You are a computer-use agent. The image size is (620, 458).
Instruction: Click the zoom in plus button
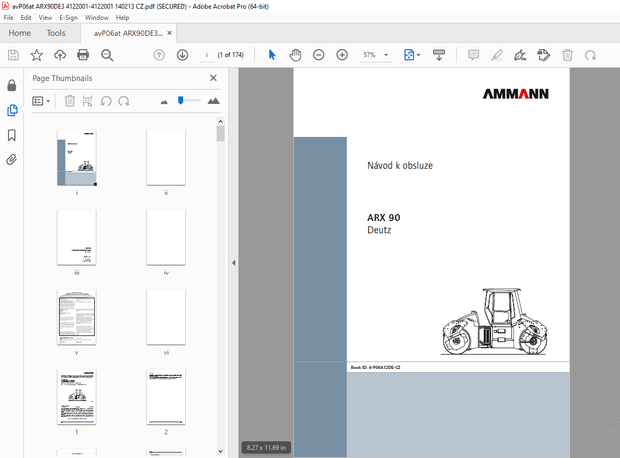342,55
